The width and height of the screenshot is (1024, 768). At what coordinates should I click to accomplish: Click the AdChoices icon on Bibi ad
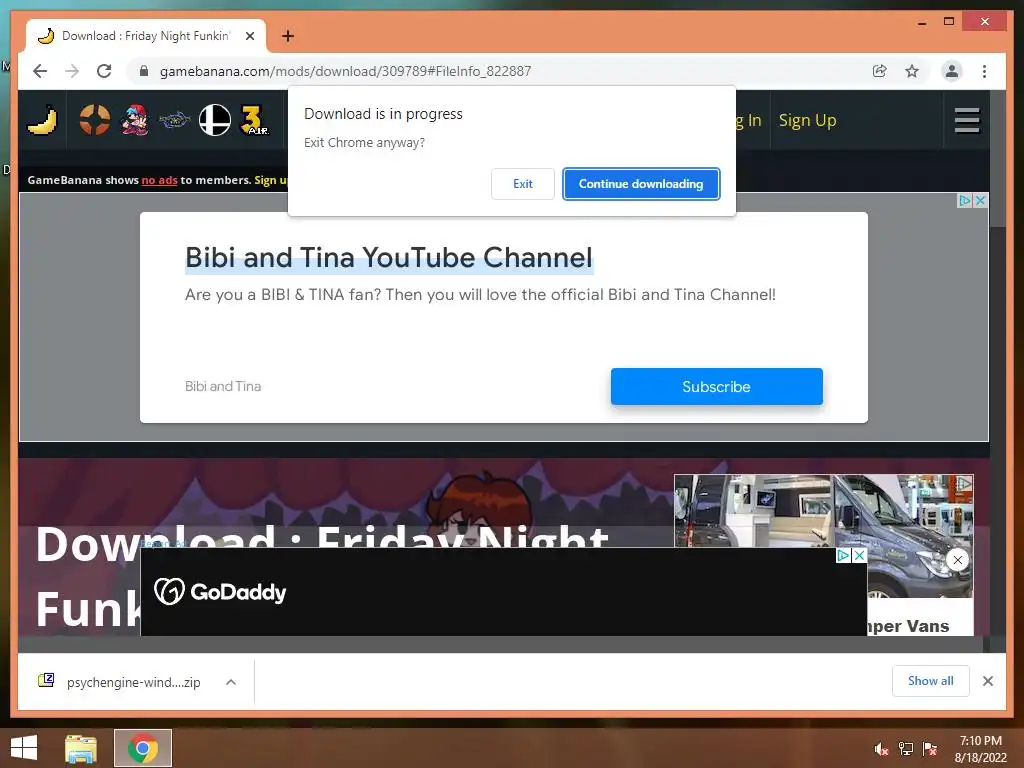(x=965, y=200)
